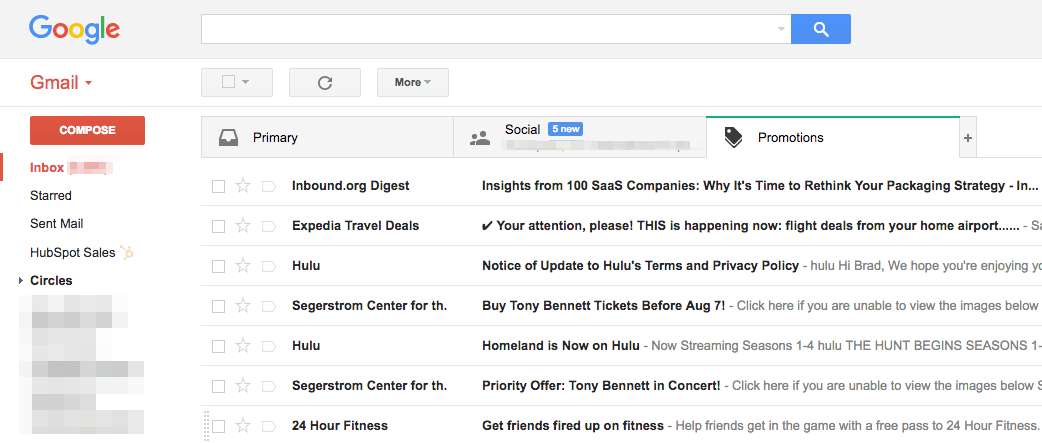Star the Homeland is Now on Hulu email
The image size is (1042, 443).
coord(243,345)
